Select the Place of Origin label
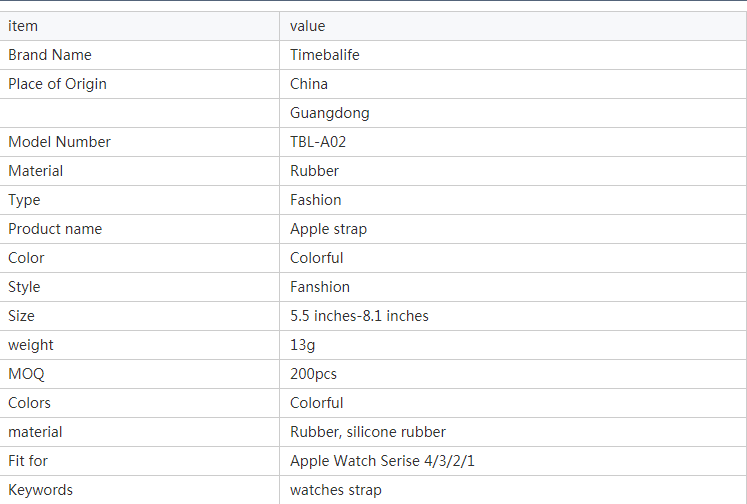 click(x=57, y=84)
